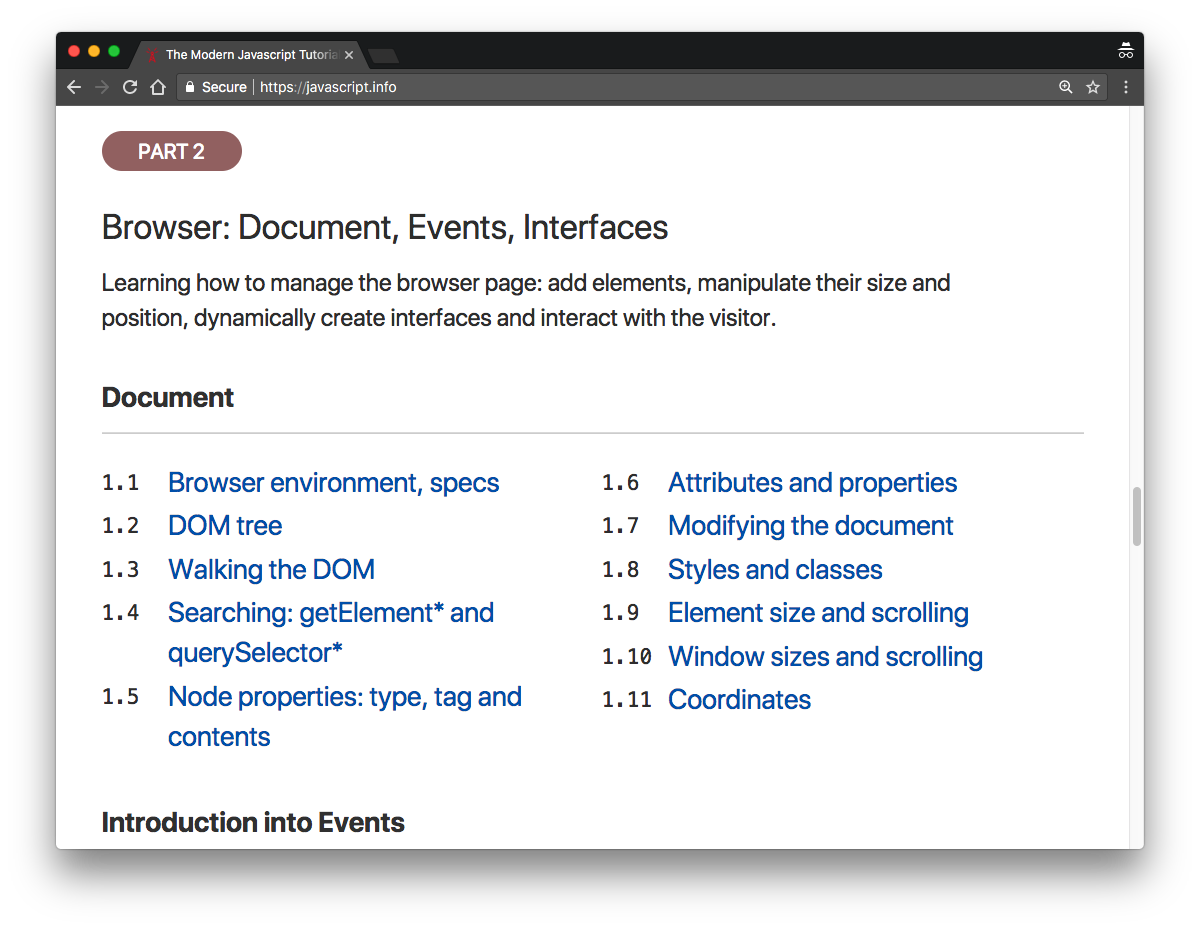
Task: Click chapter number 1.10
Action: click(627, 656)
